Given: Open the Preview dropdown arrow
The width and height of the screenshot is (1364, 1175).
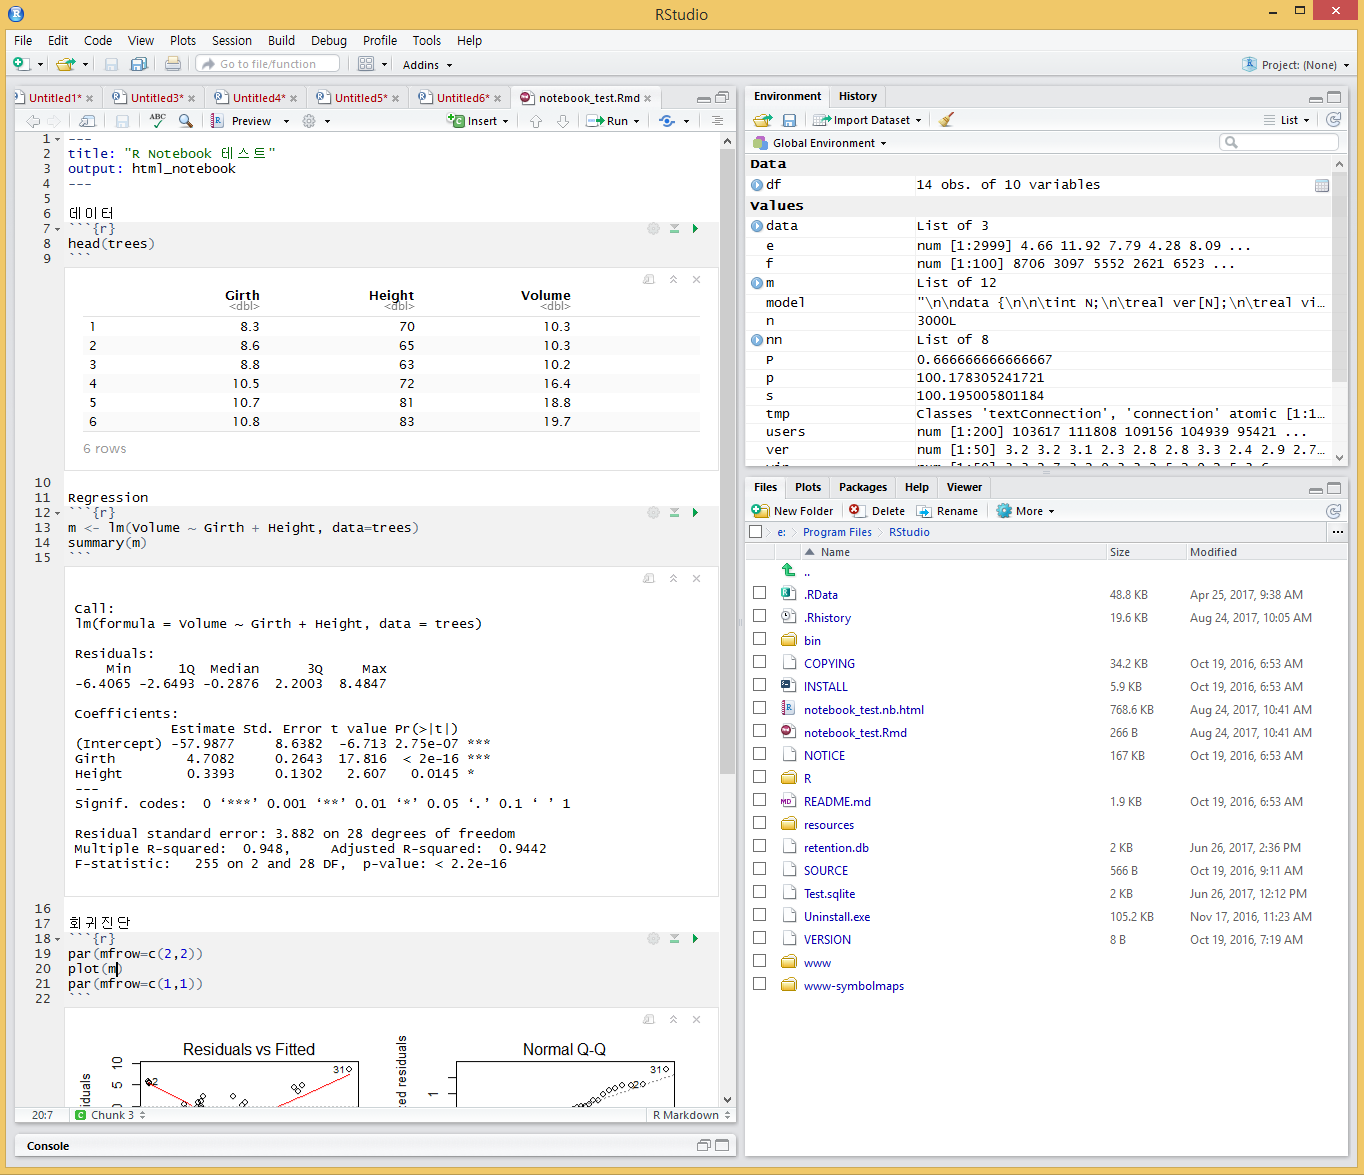Looking at the screenshot, I should tap(286, 121).
